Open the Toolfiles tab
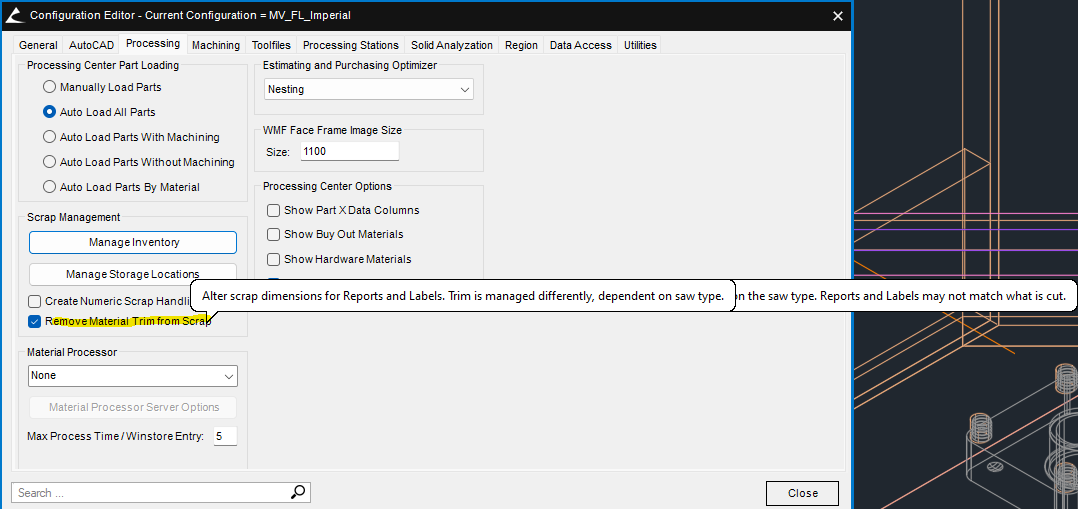Viewport: 1078px width, 509px height. pyautogui.click(x=271, y=45)
